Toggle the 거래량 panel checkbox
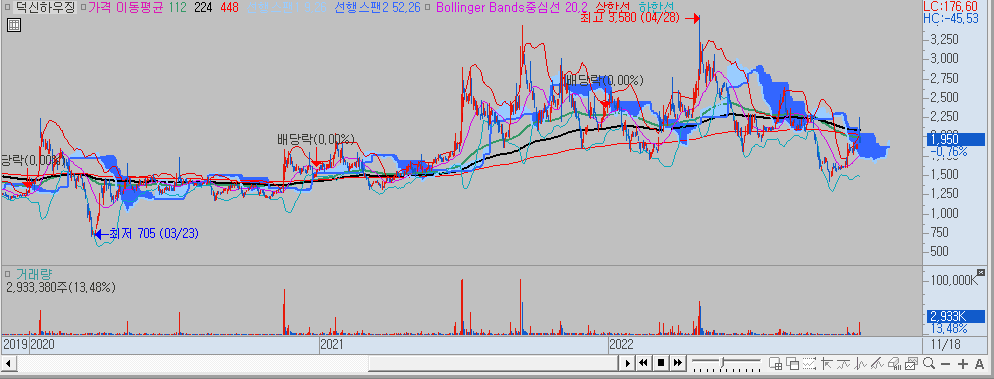Image resolution: width=994 pixels, height=379 pixels. [x=8, y=274]
